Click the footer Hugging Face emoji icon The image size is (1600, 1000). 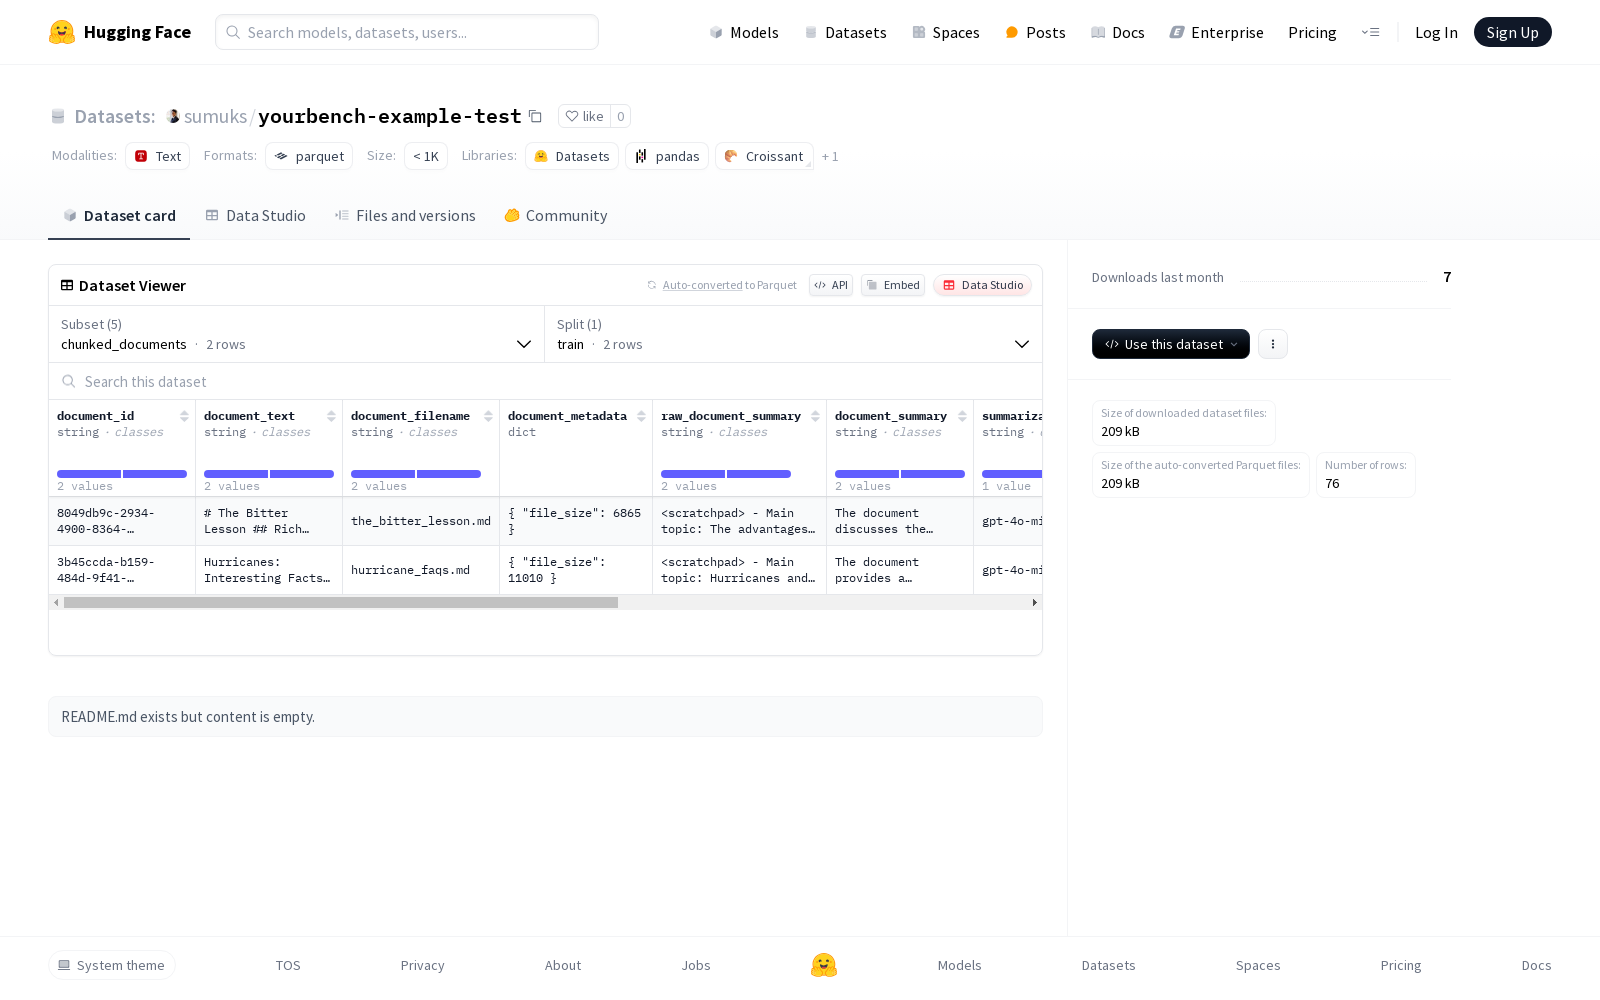click(824, 965)
